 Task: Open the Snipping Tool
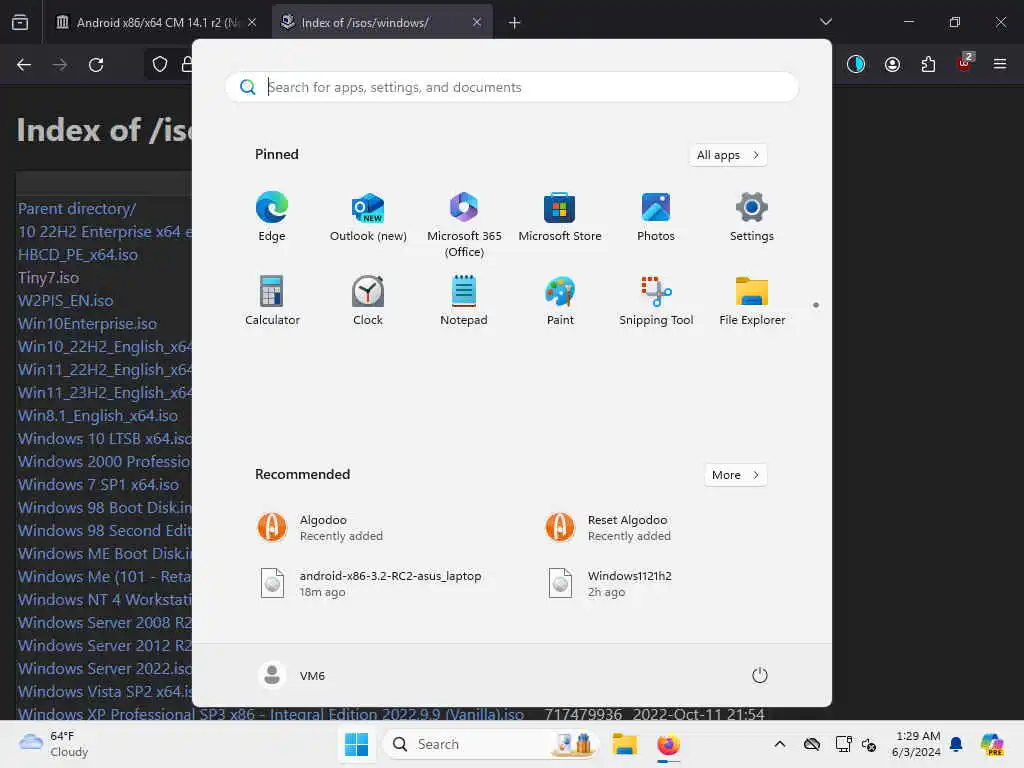tap(656, 301)
